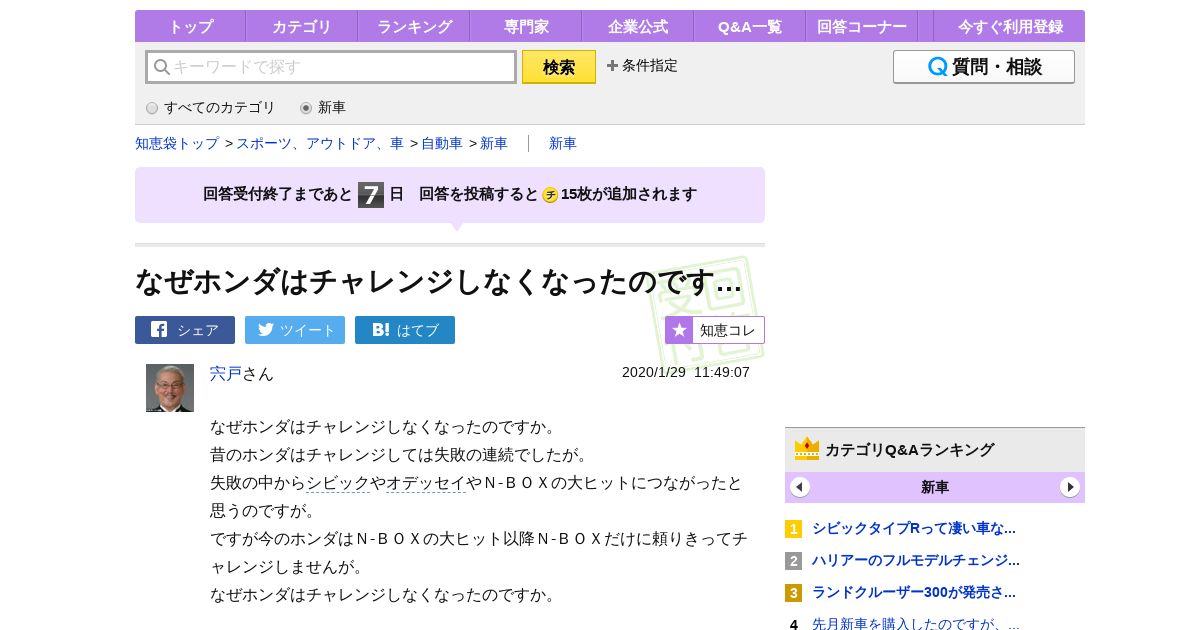Image resolution: width=1200 pixels, height=630 pixels.
Task: Click the question title heading
Action: coord(439,281)
